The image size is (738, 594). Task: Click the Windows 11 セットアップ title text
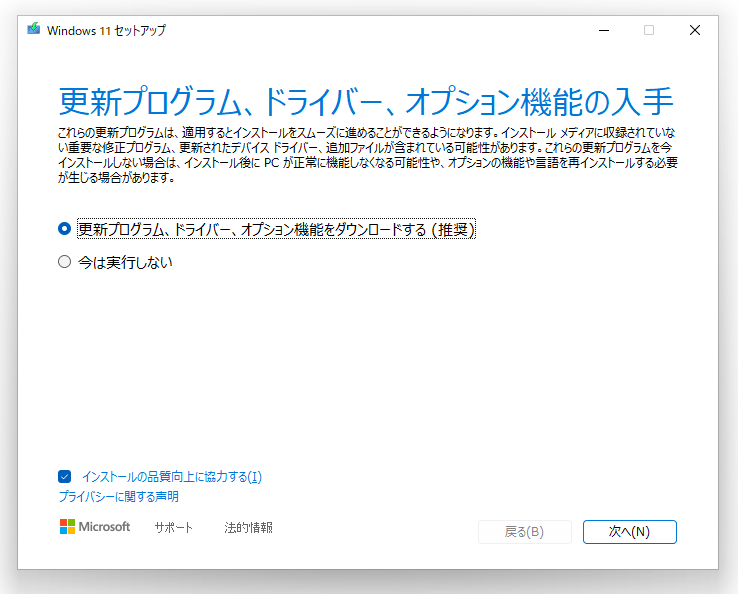(x=106, y=31)
